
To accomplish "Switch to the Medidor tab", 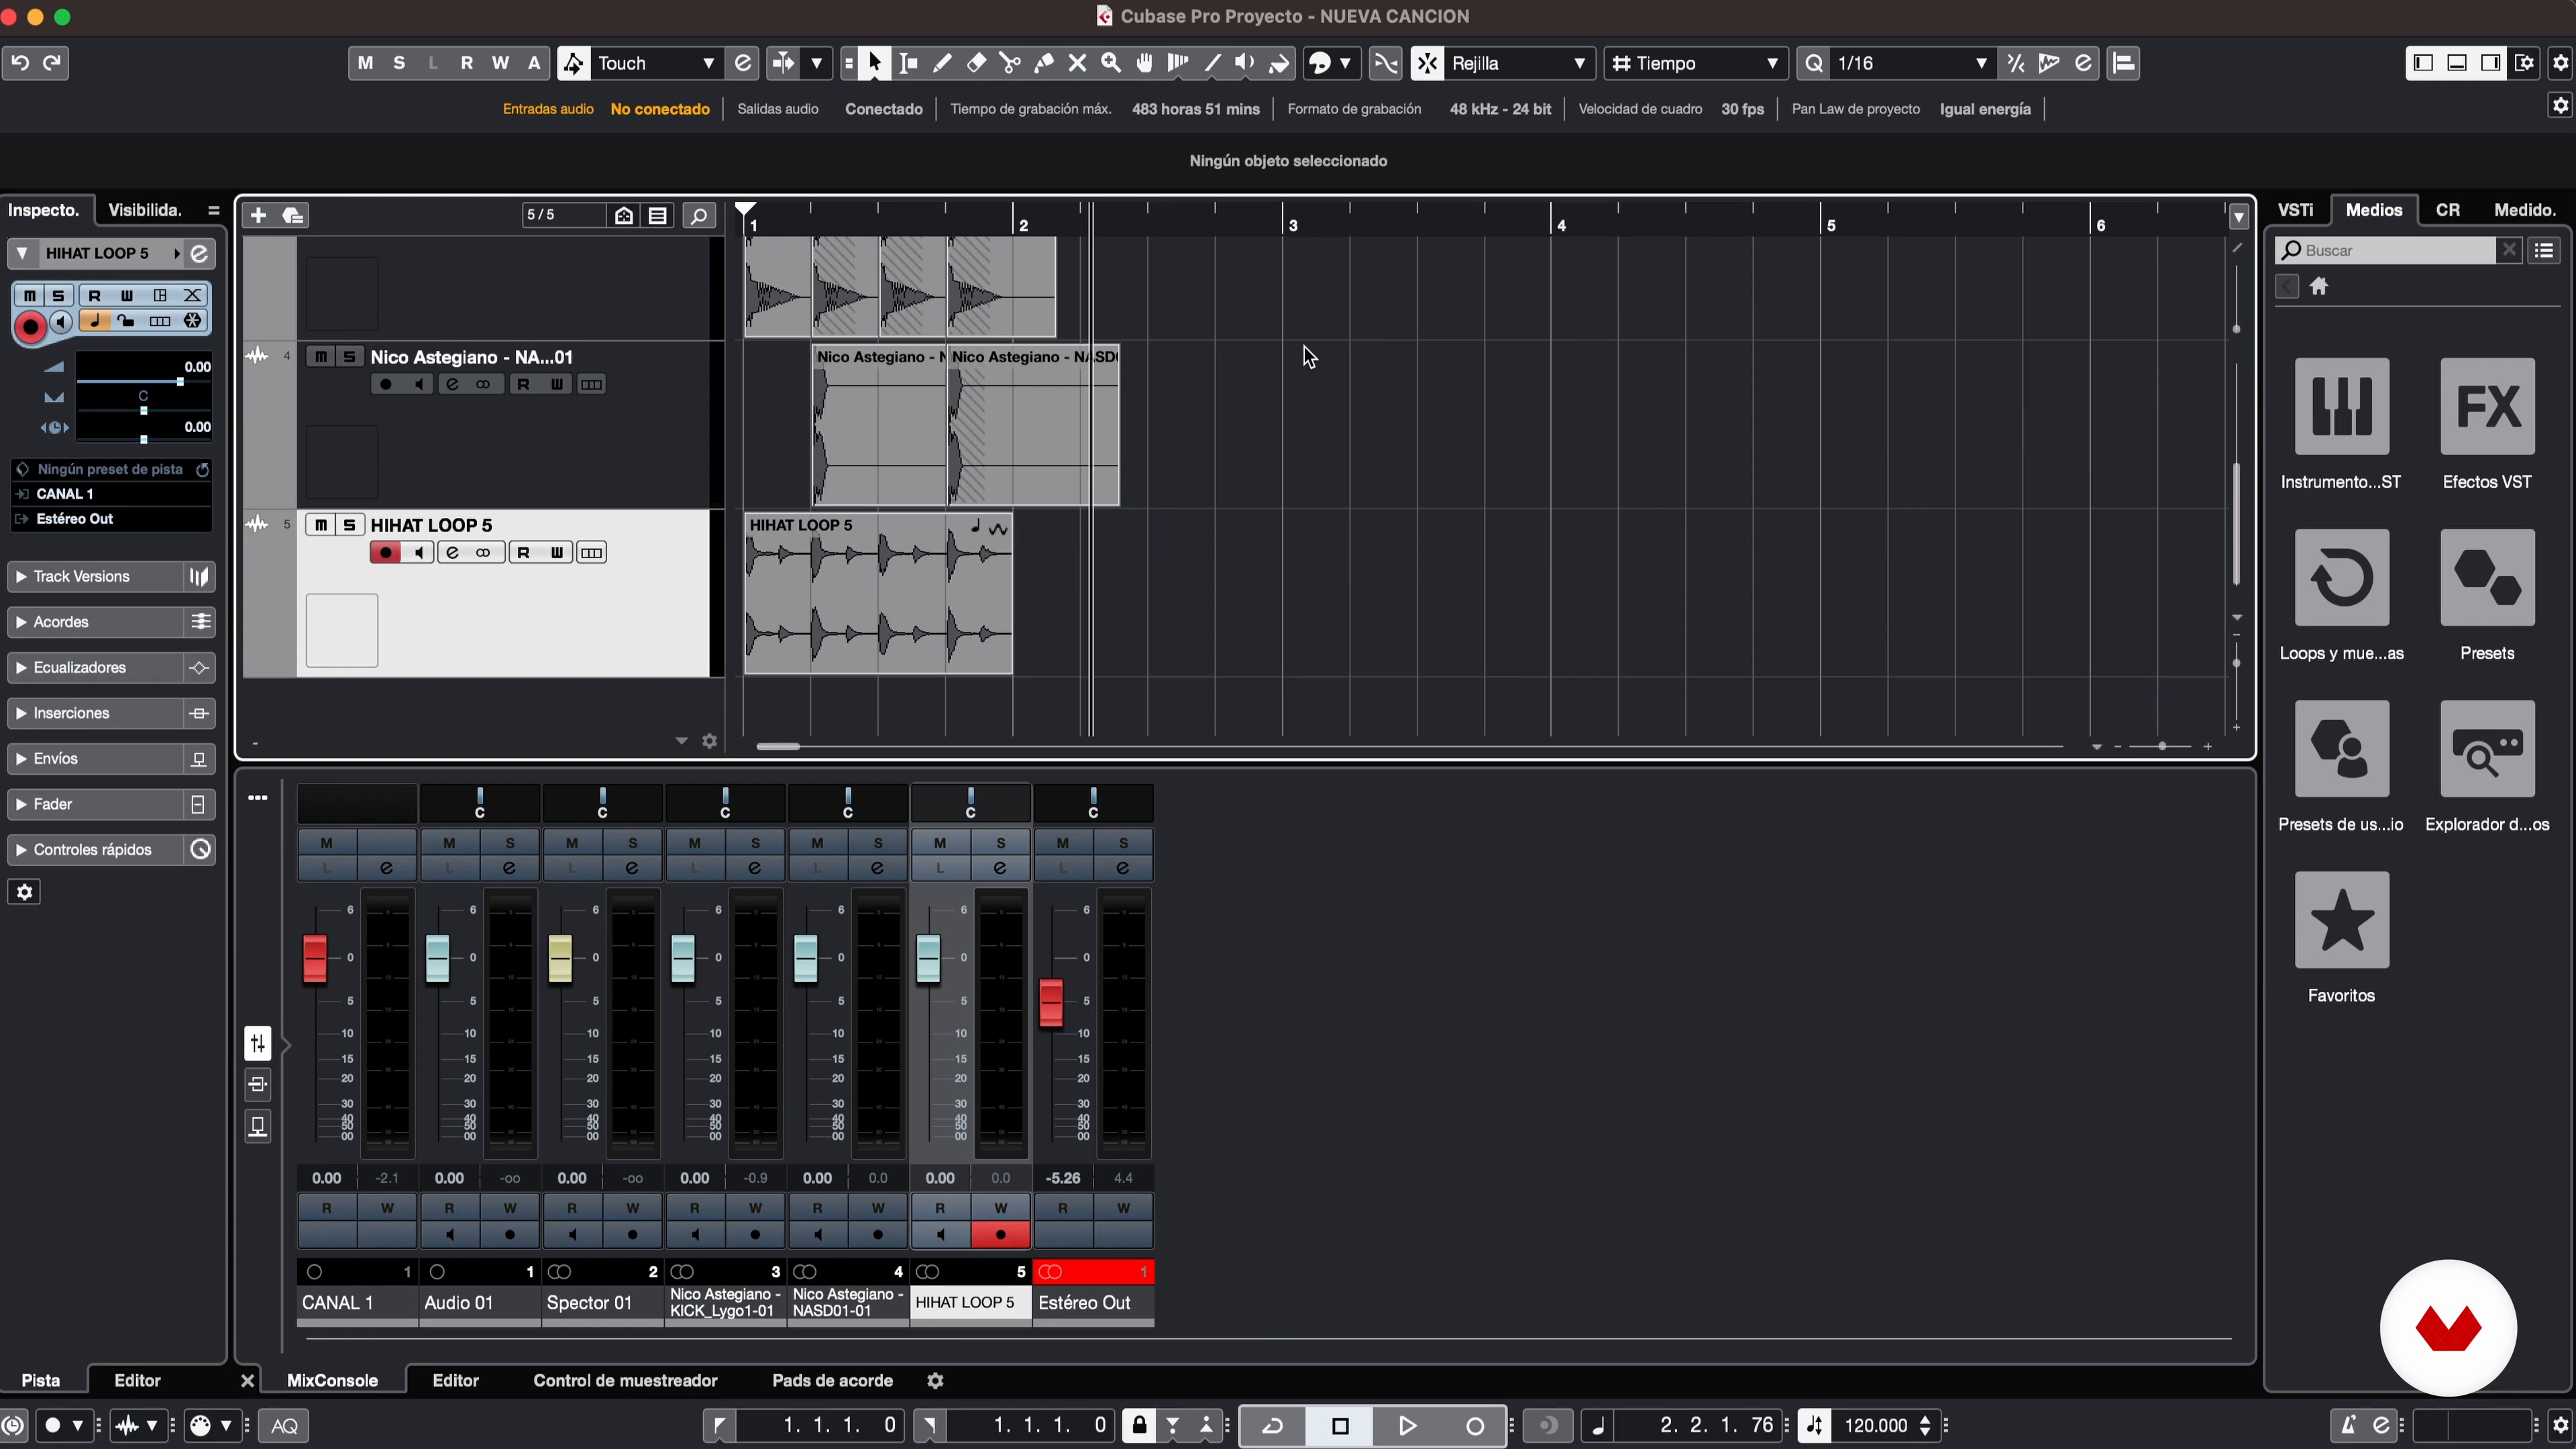I will 2524,210.
